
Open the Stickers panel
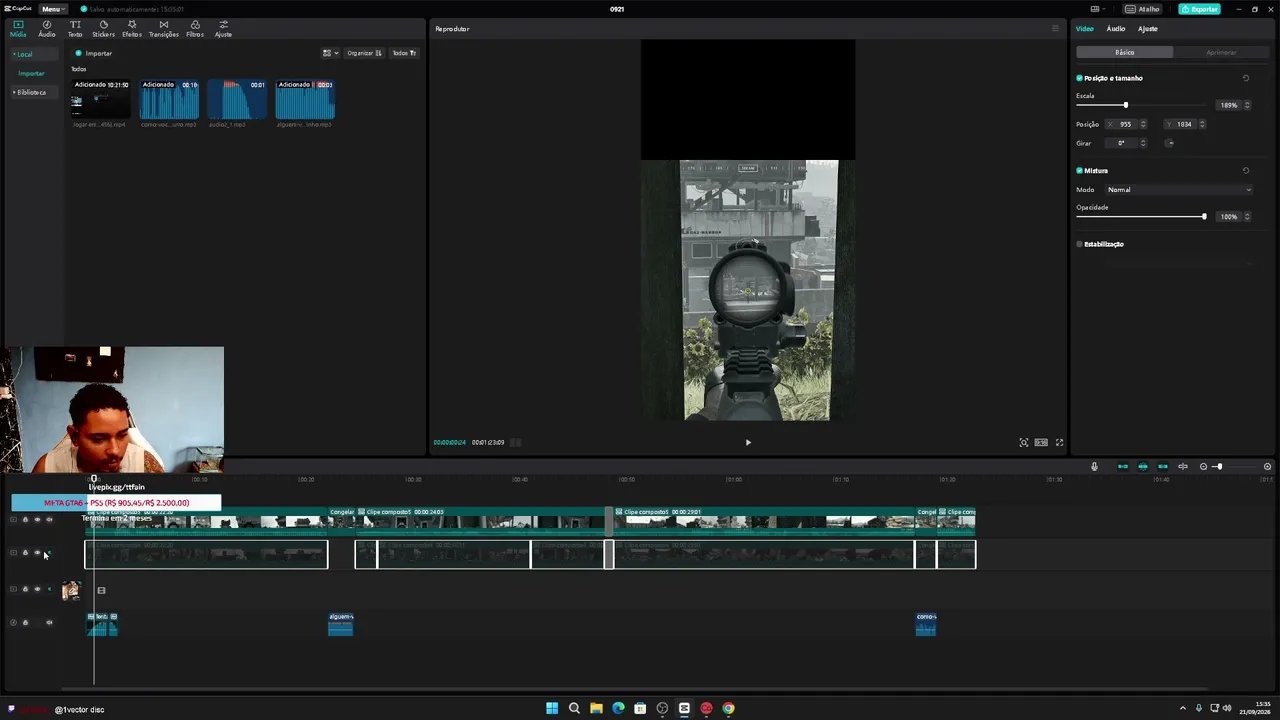point(103,29)
